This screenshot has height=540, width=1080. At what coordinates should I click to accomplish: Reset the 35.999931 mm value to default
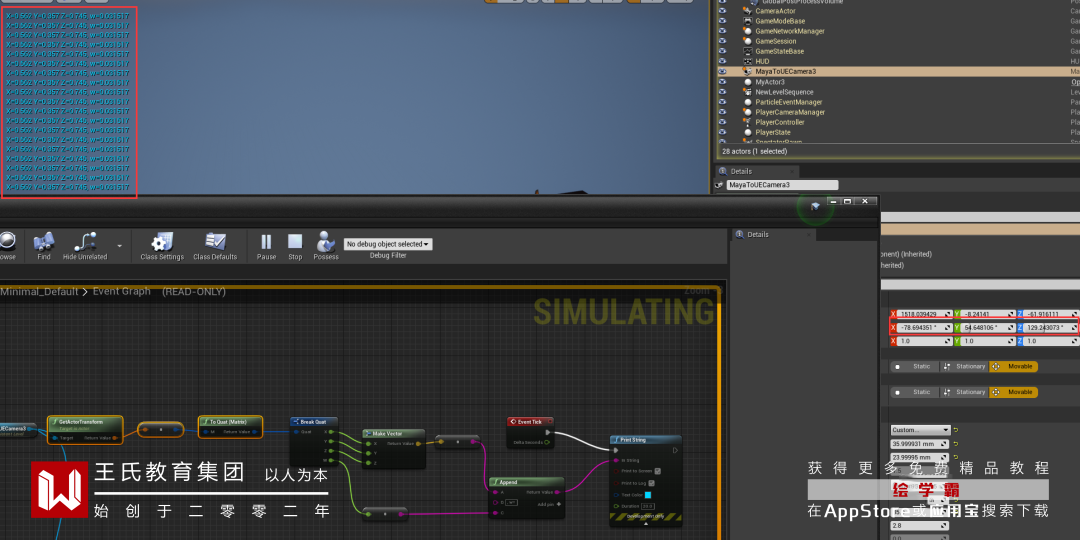tap(956, 444)
